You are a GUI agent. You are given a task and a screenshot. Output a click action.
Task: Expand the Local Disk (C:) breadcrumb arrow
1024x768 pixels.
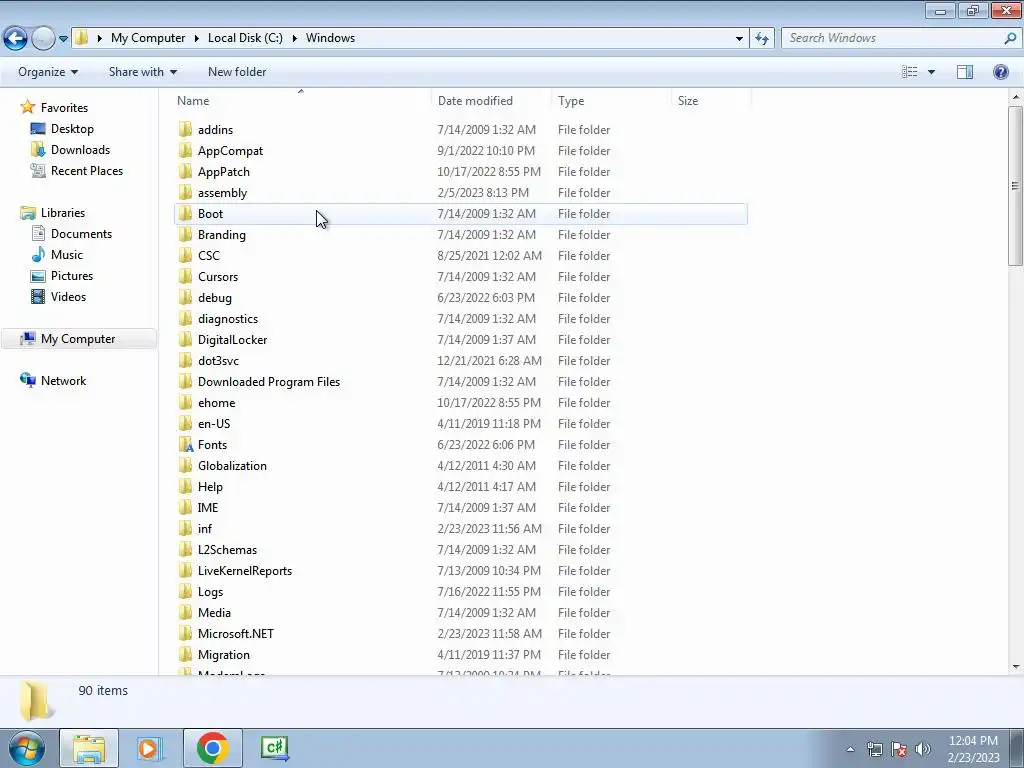pos(295,39)
